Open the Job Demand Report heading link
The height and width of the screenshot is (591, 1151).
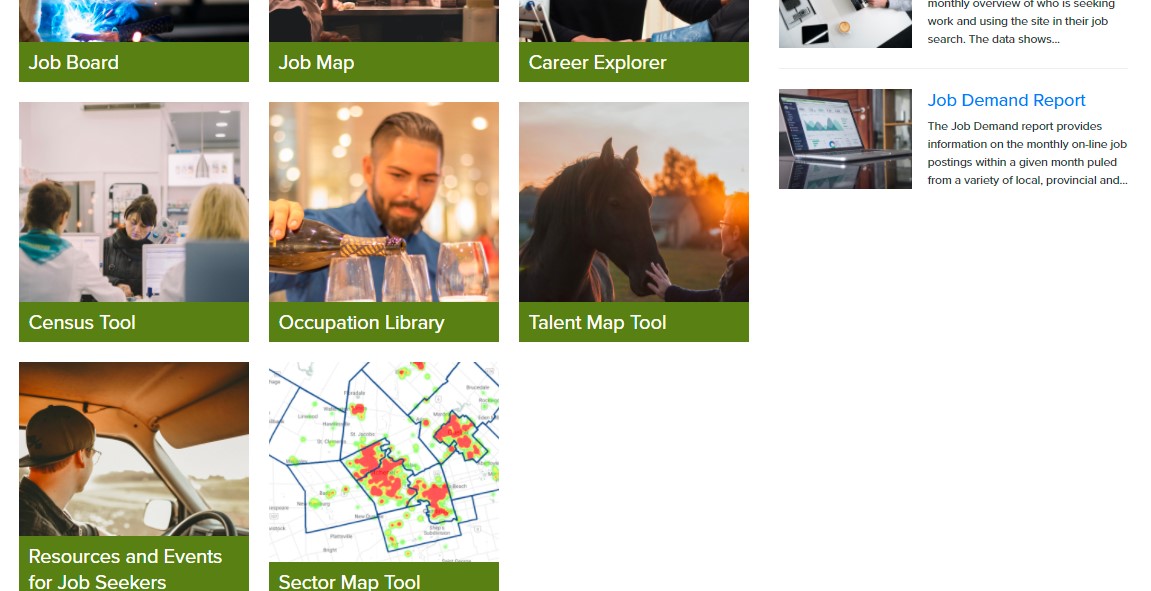[x=1006, y=101]
